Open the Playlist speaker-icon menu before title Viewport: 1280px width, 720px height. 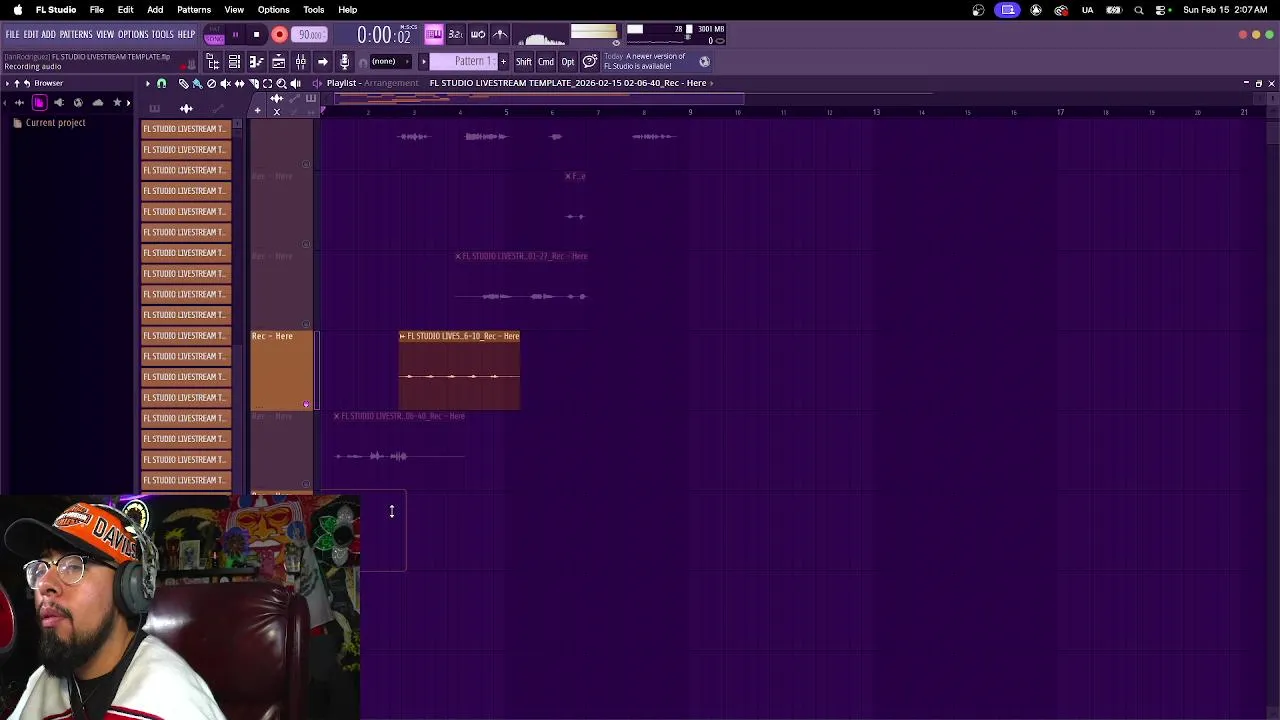click(317, 84)
